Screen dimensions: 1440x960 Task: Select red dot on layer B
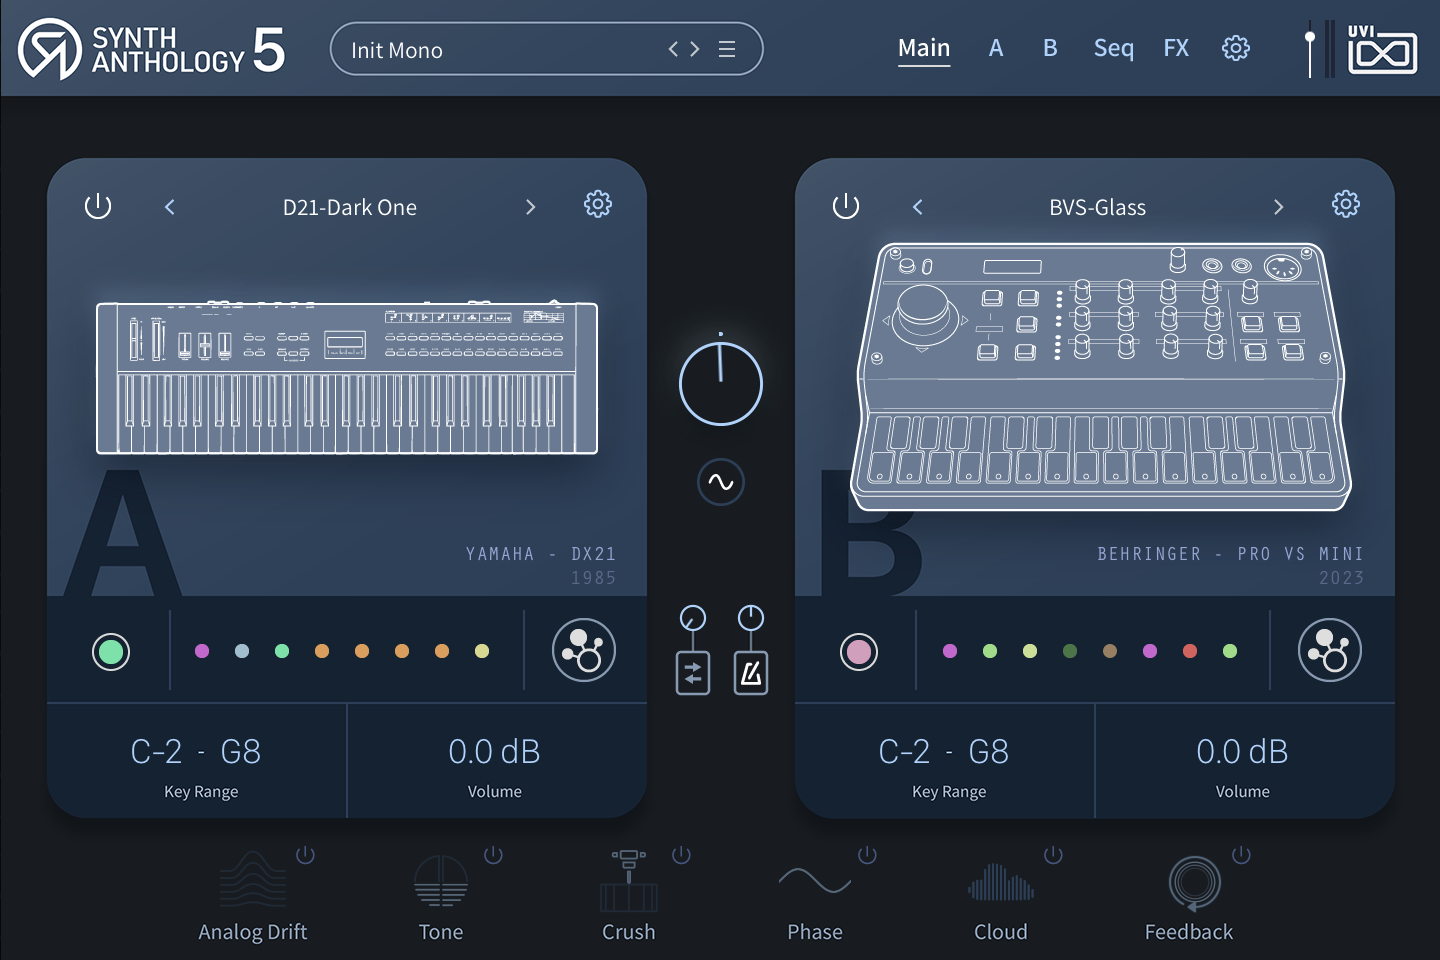(1190, 651)
